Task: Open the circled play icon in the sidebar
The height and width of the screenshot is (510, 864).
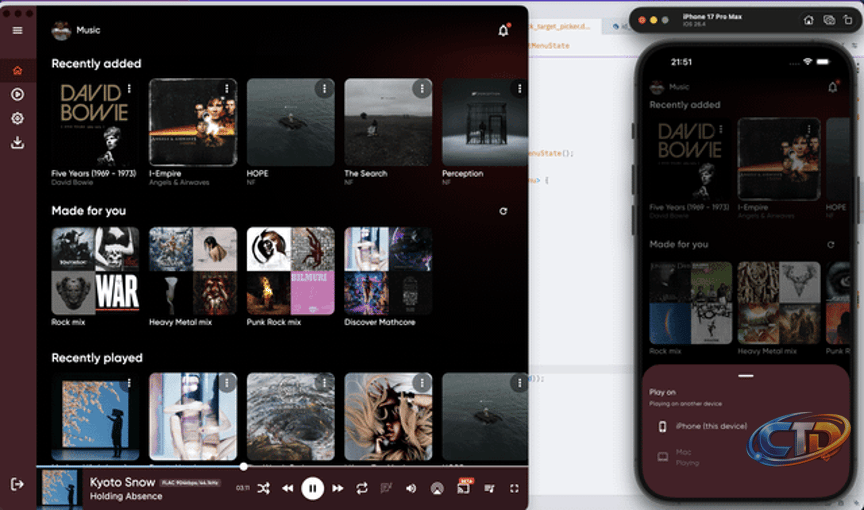Action: (18, 94)
